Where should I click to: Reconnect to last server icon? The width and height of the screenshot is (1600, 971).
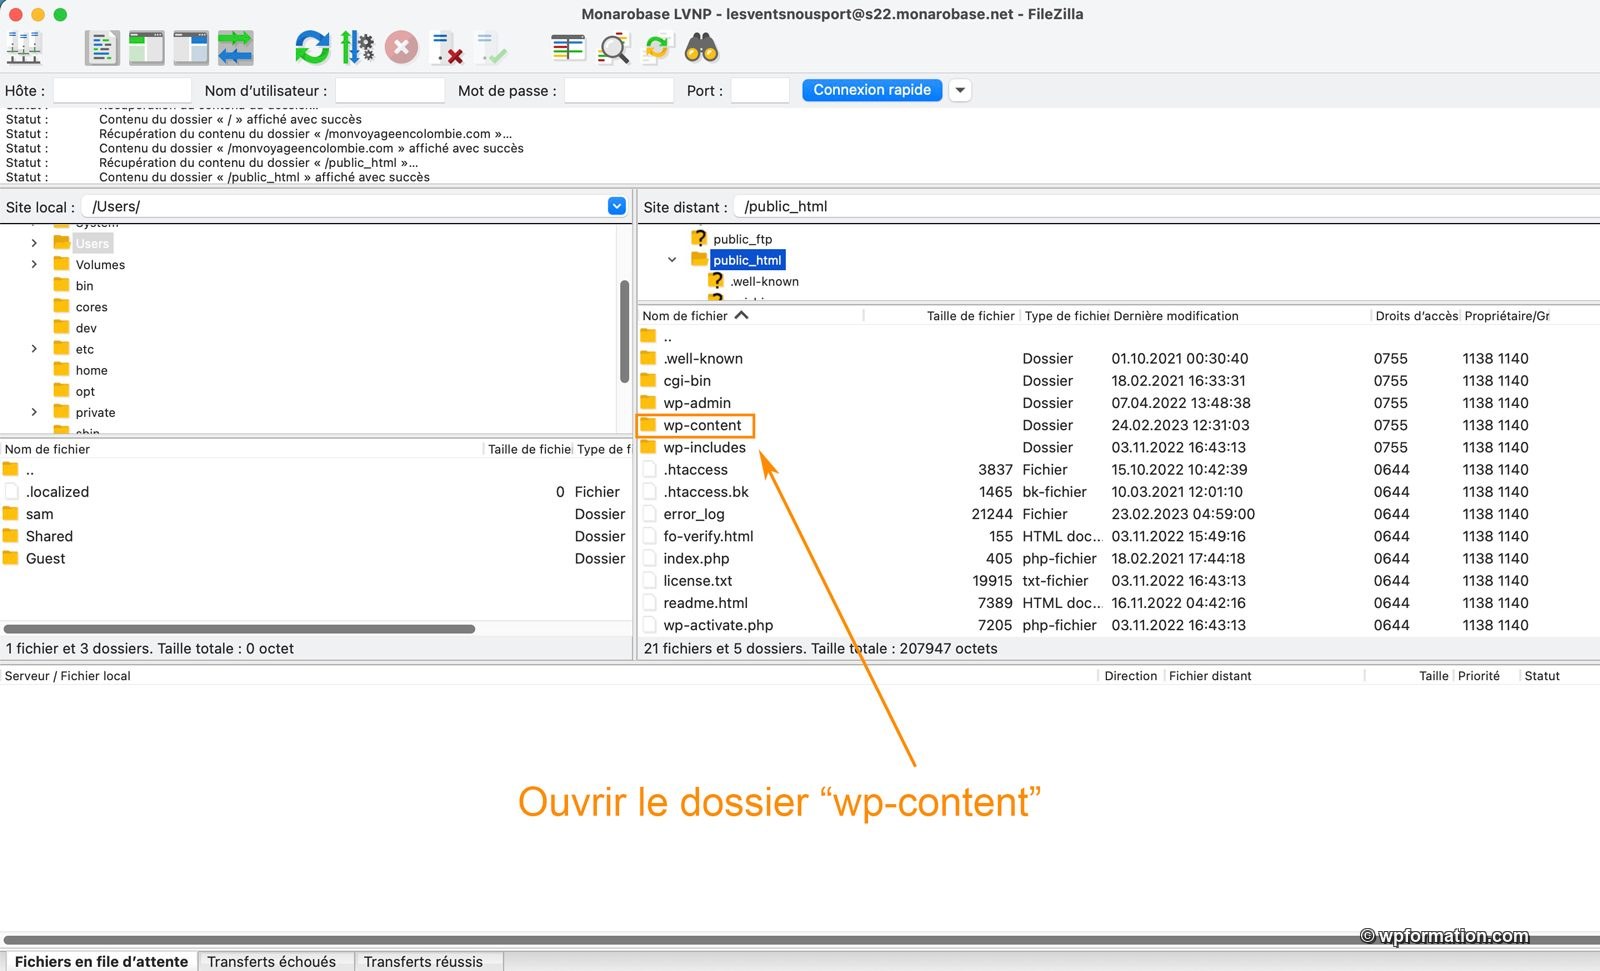pyautogui.click(x=491, y=48)
